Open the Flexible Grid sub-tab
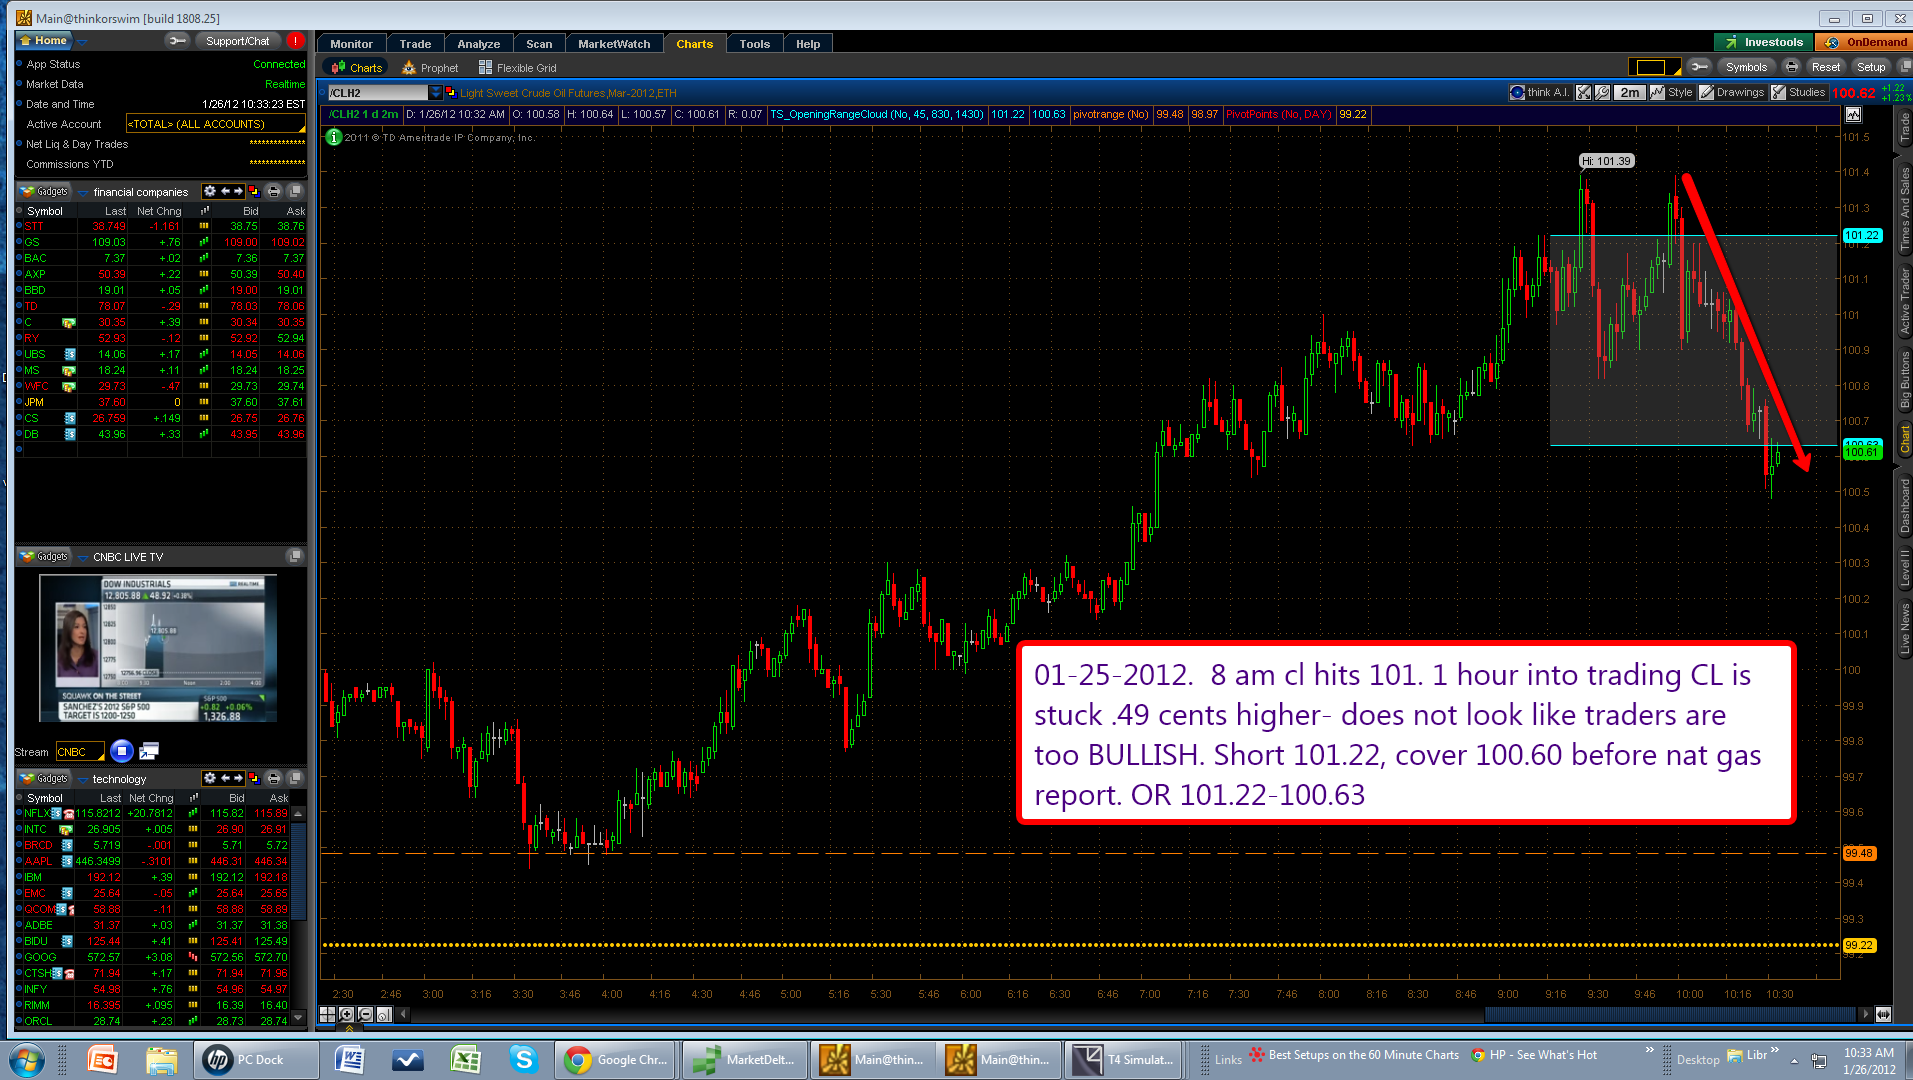The image size is (1913, 1080). point(517,68)
